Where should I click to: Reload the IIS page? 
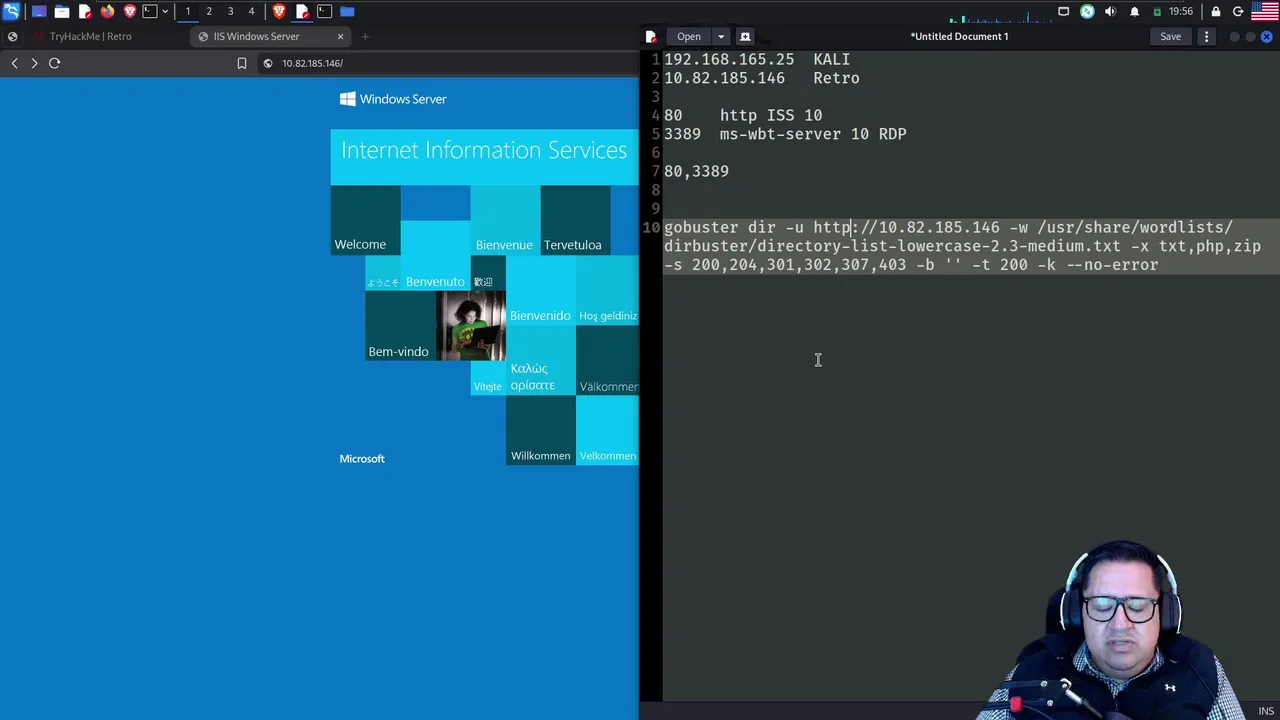click(x=54, y=63)
